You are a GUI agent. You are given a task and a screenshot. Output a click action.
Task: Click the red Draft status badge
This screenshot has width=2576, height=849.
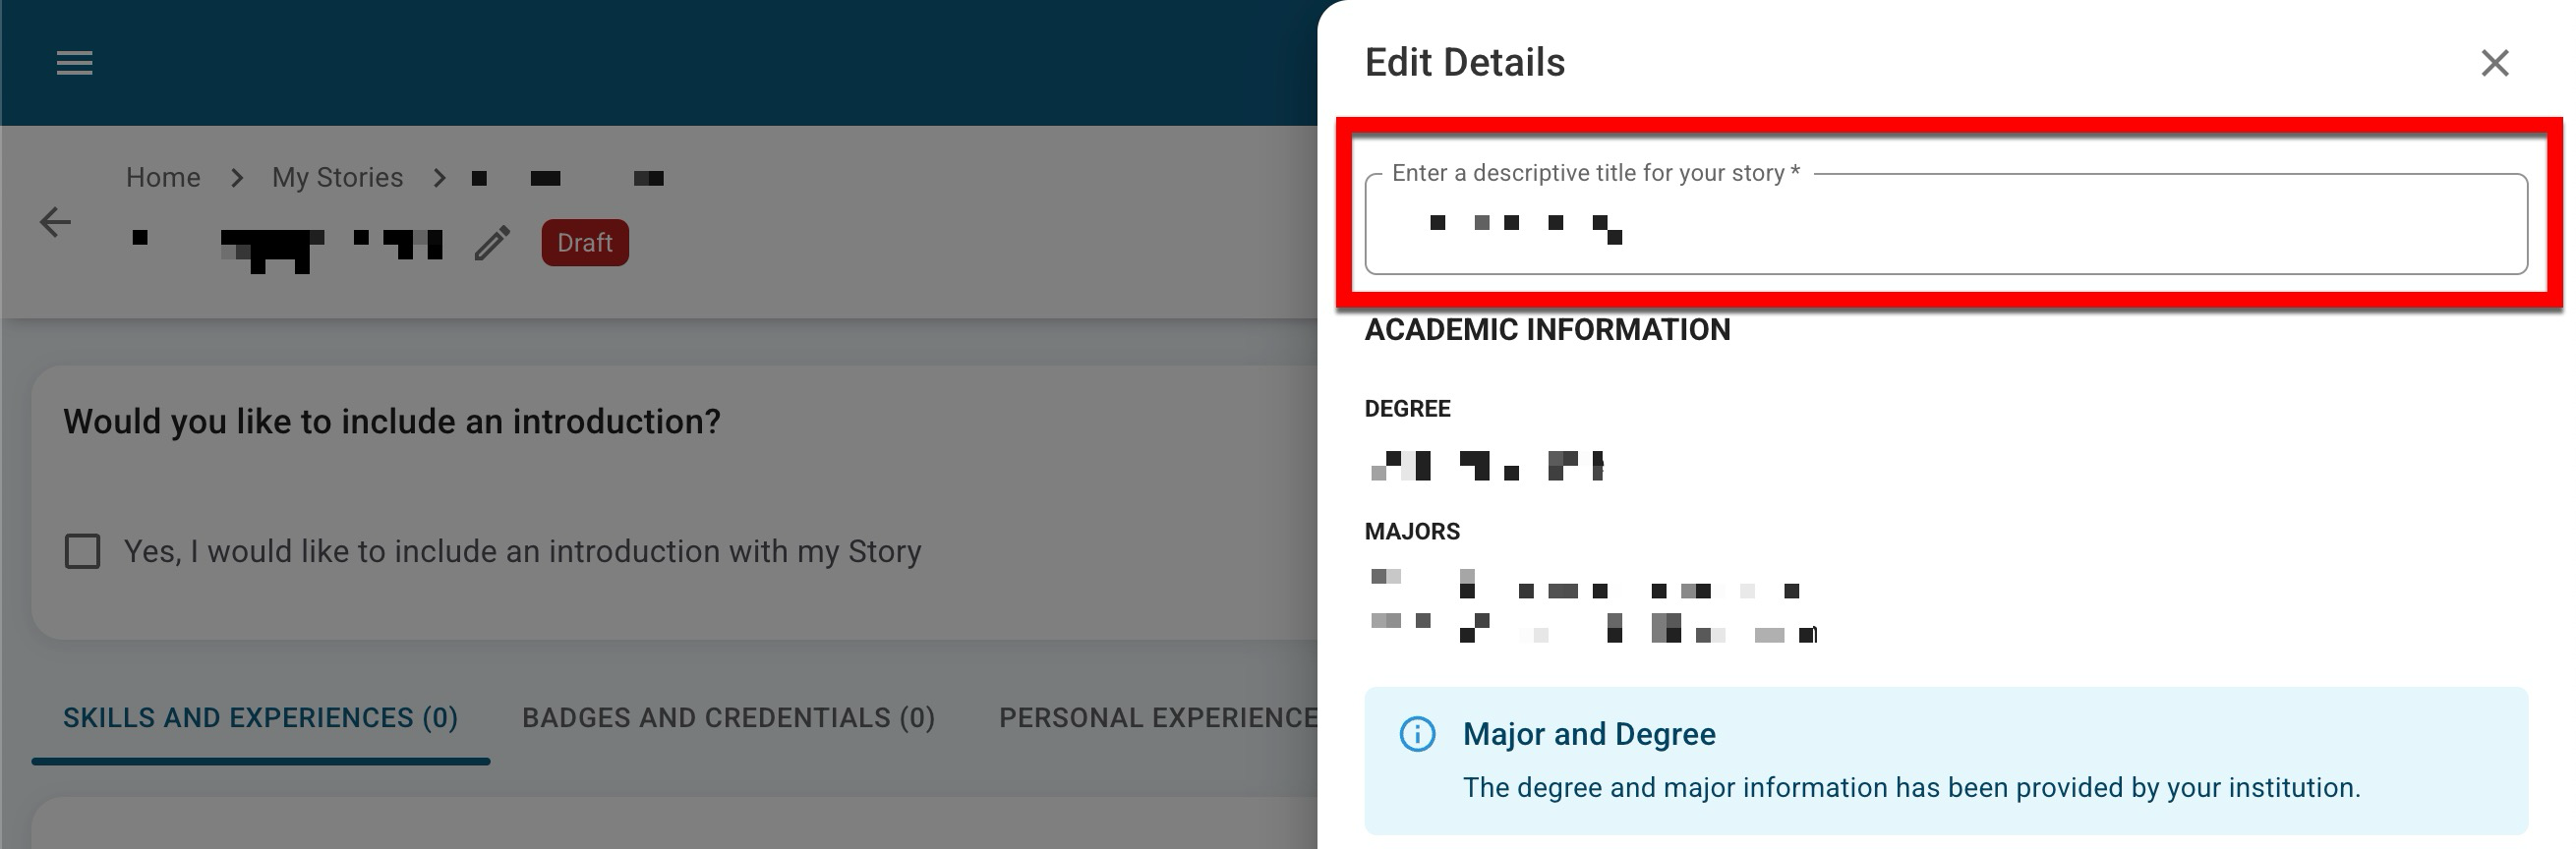(584, 243)
